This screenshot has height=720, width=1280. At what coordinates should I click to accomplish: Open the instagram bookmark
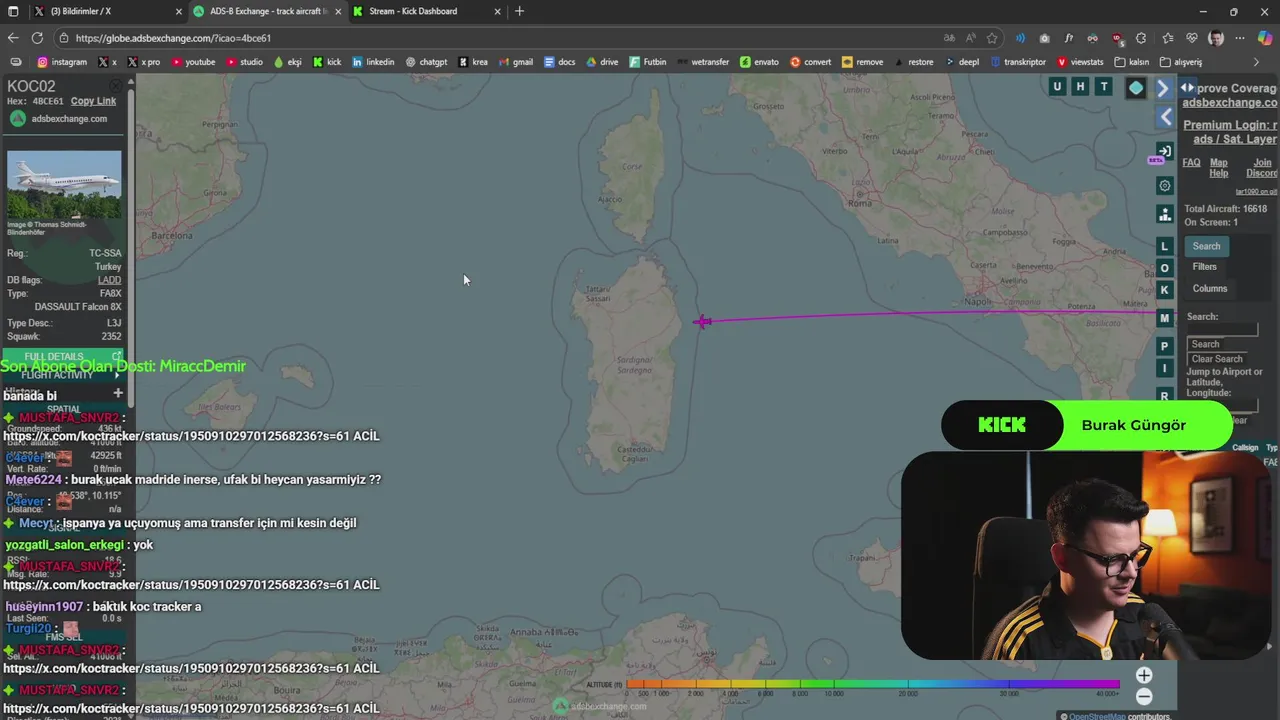click(x=62, y=62)
